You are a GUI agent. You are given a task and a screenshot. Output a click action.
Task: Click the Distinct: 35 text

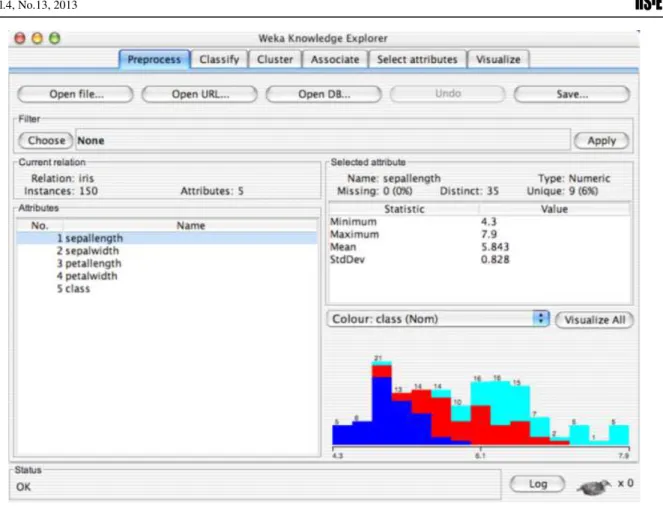pyautogui.click(x=469, y=191)
